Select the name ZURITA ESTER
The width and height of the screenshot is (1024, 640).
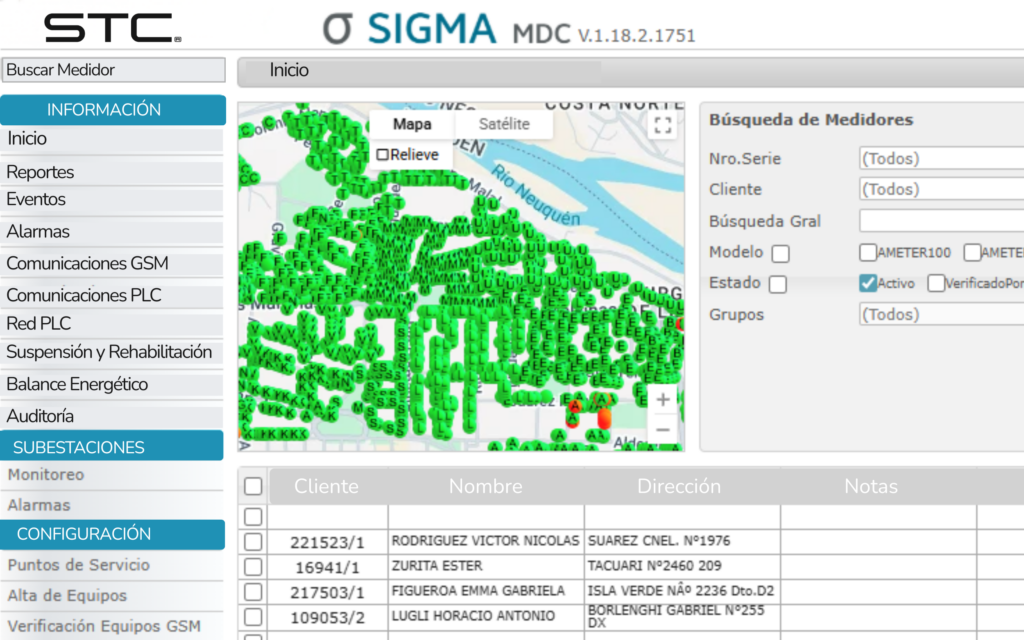pos(437,566)
